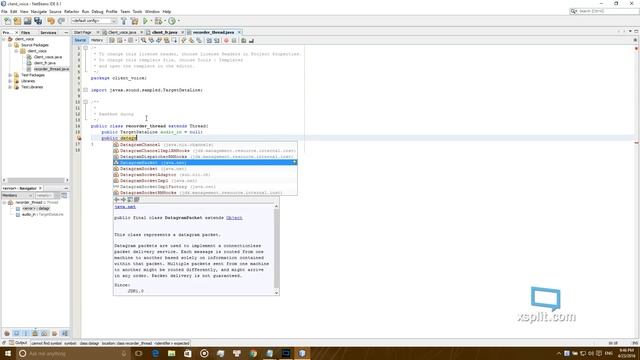Switch to the client_fr.java editor tab
The image size is (640, 360).
click(x=164, y=32)
